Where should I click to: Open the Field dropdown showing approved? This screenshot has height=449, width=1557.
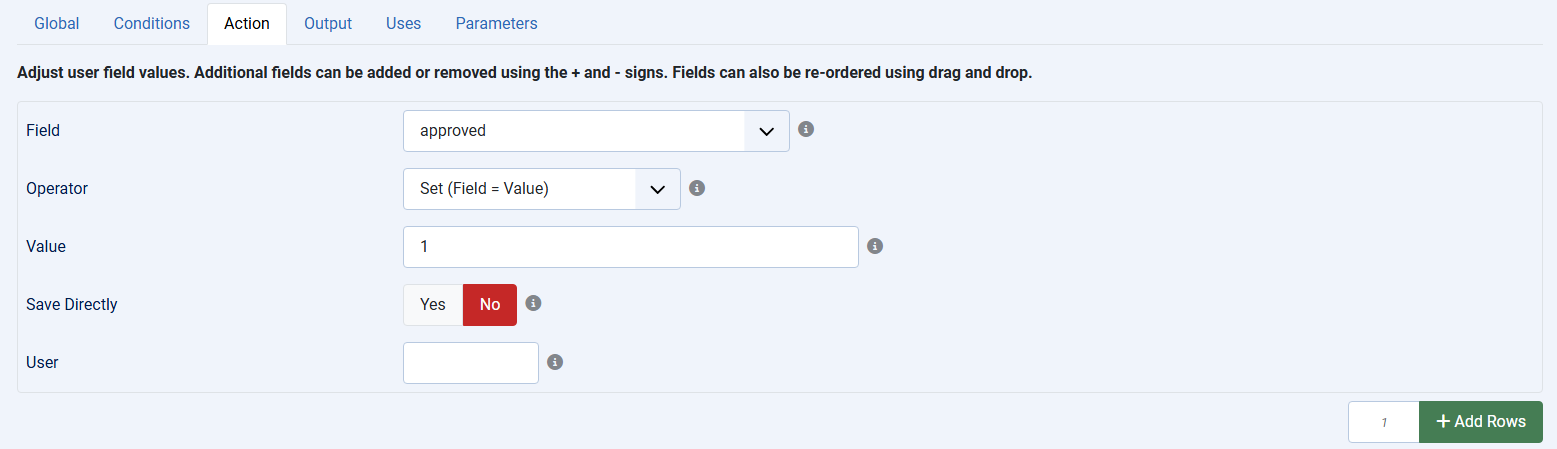(x=575, y=131)
